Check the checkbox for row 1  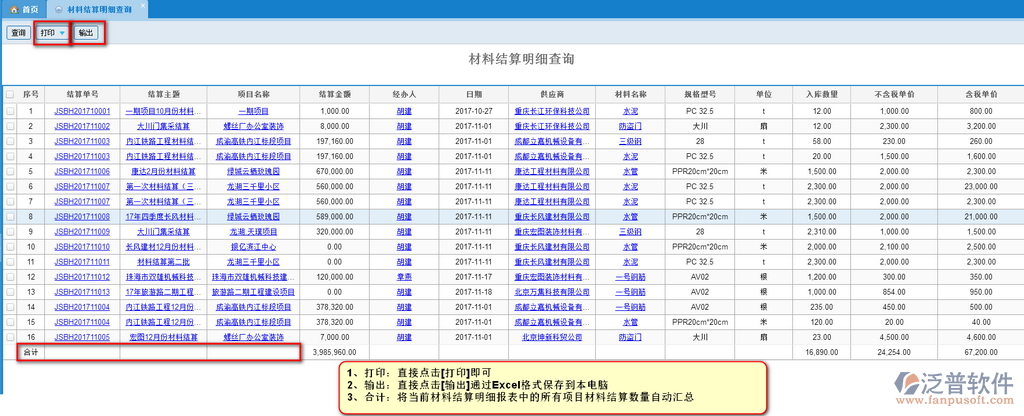(x=10, y=112)
